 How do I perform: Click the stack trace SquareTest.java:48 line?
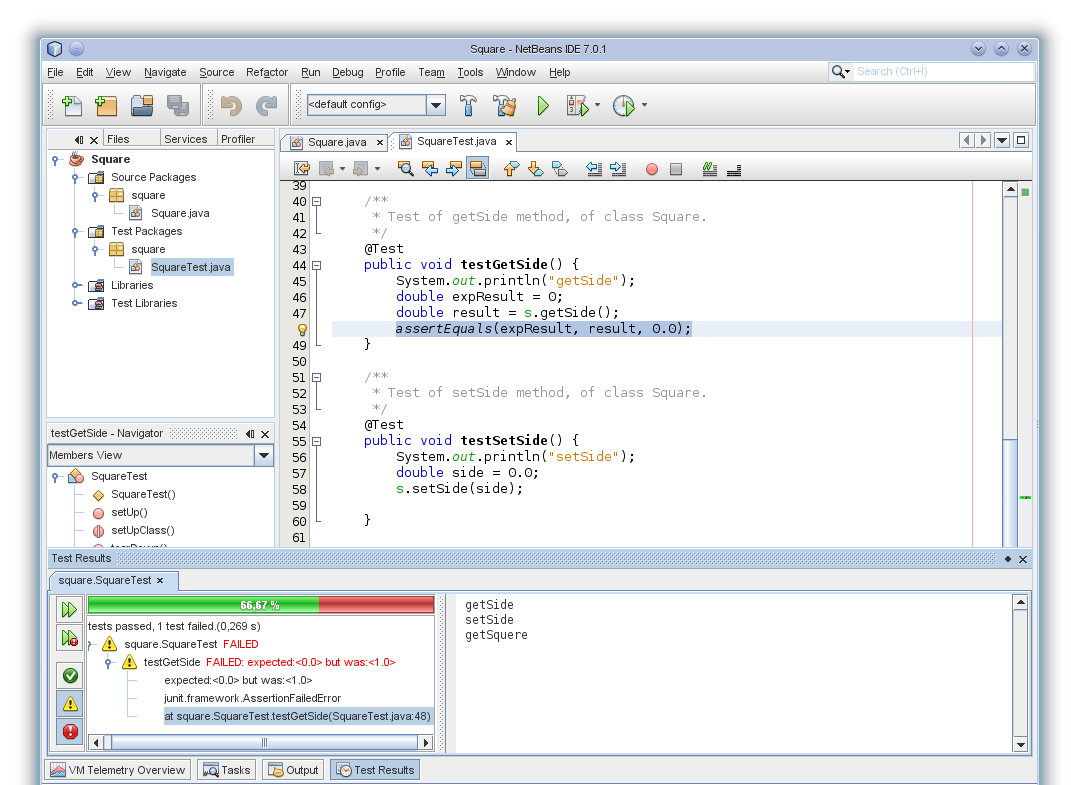(298, 717)
